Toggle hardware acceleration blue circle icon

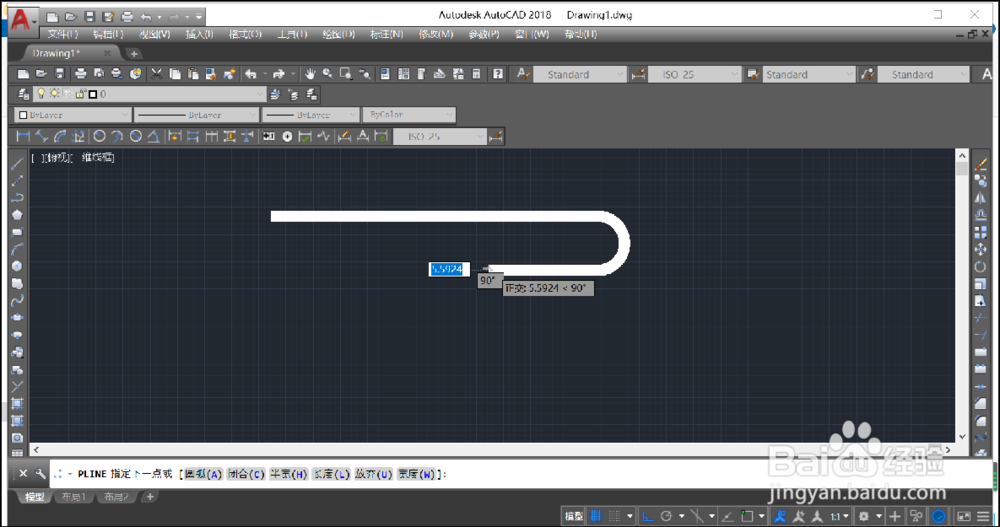click(x=938, y=516)
